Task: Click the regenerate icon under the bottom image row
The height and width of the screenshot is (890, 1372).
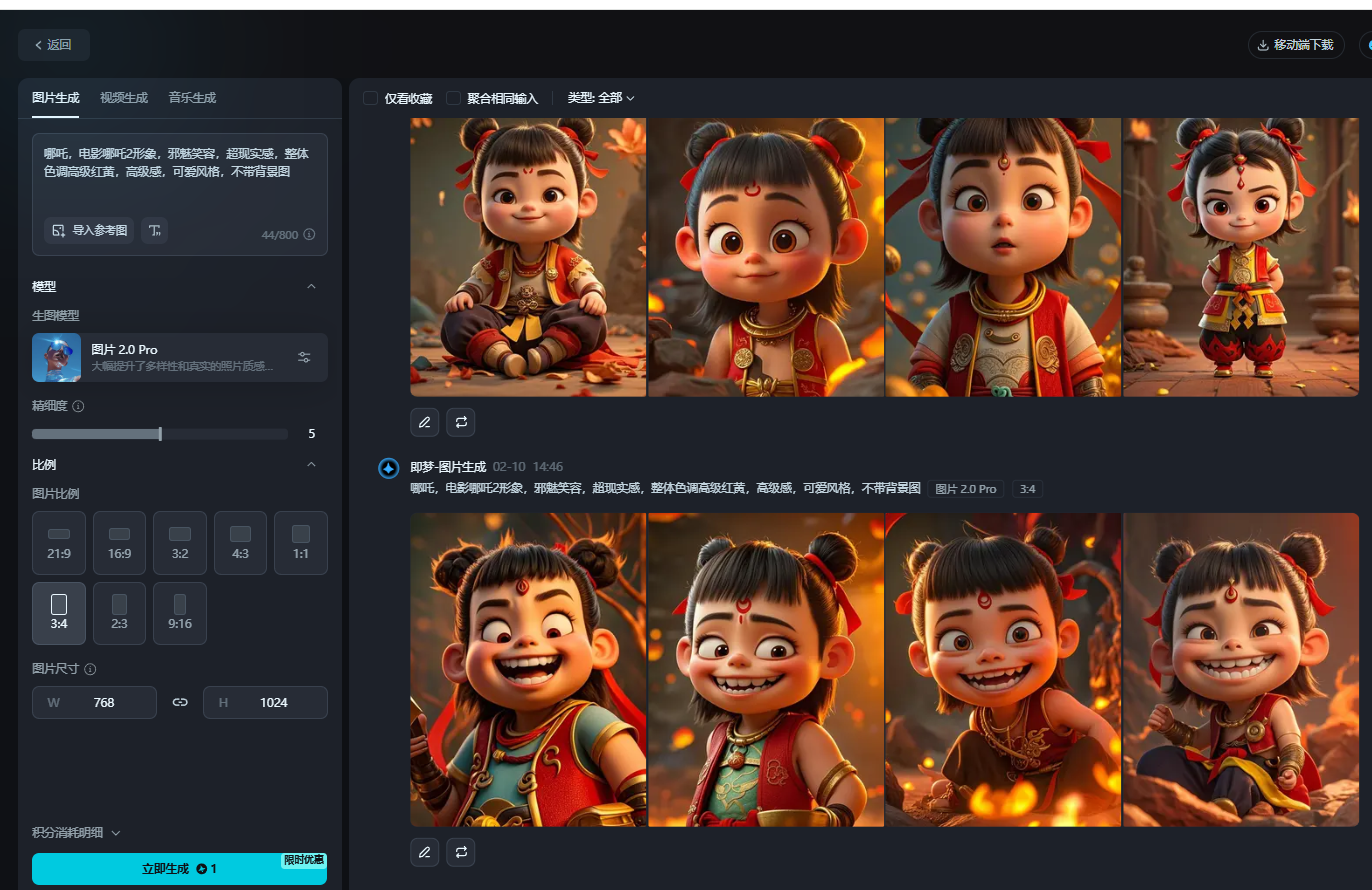Action: point(461,852)
